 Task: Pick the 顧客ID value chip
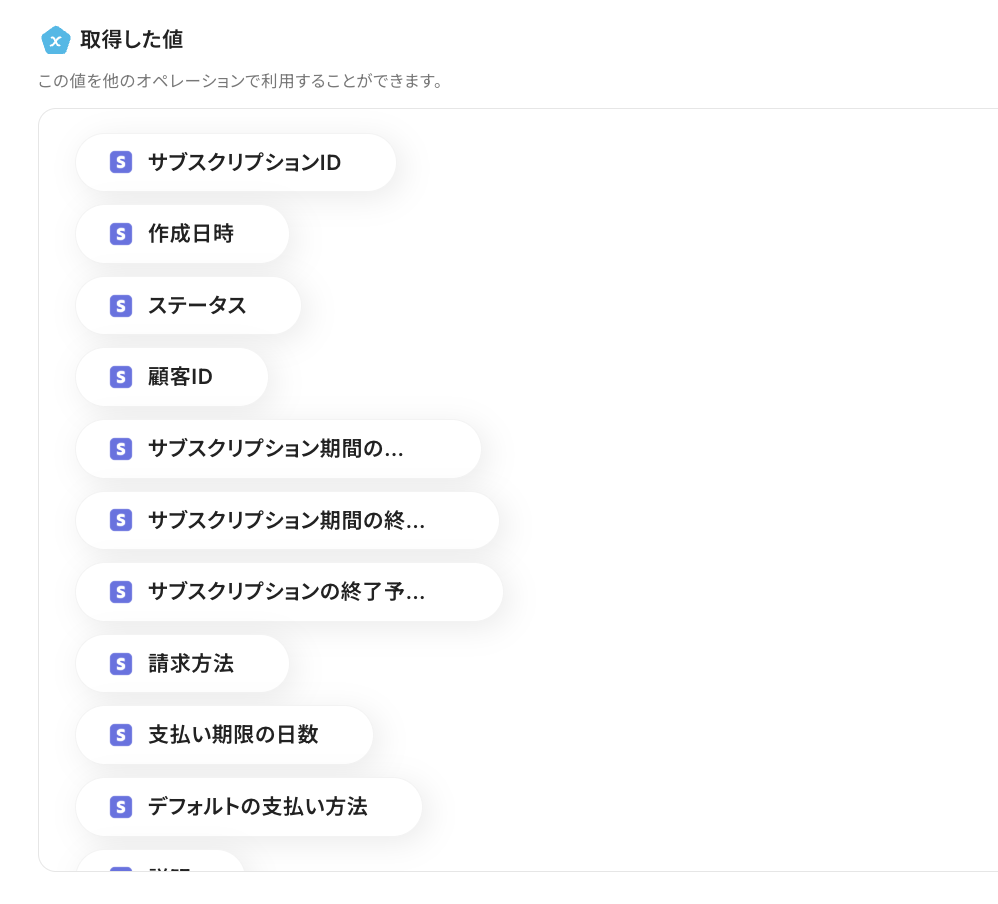coord(180,377)
